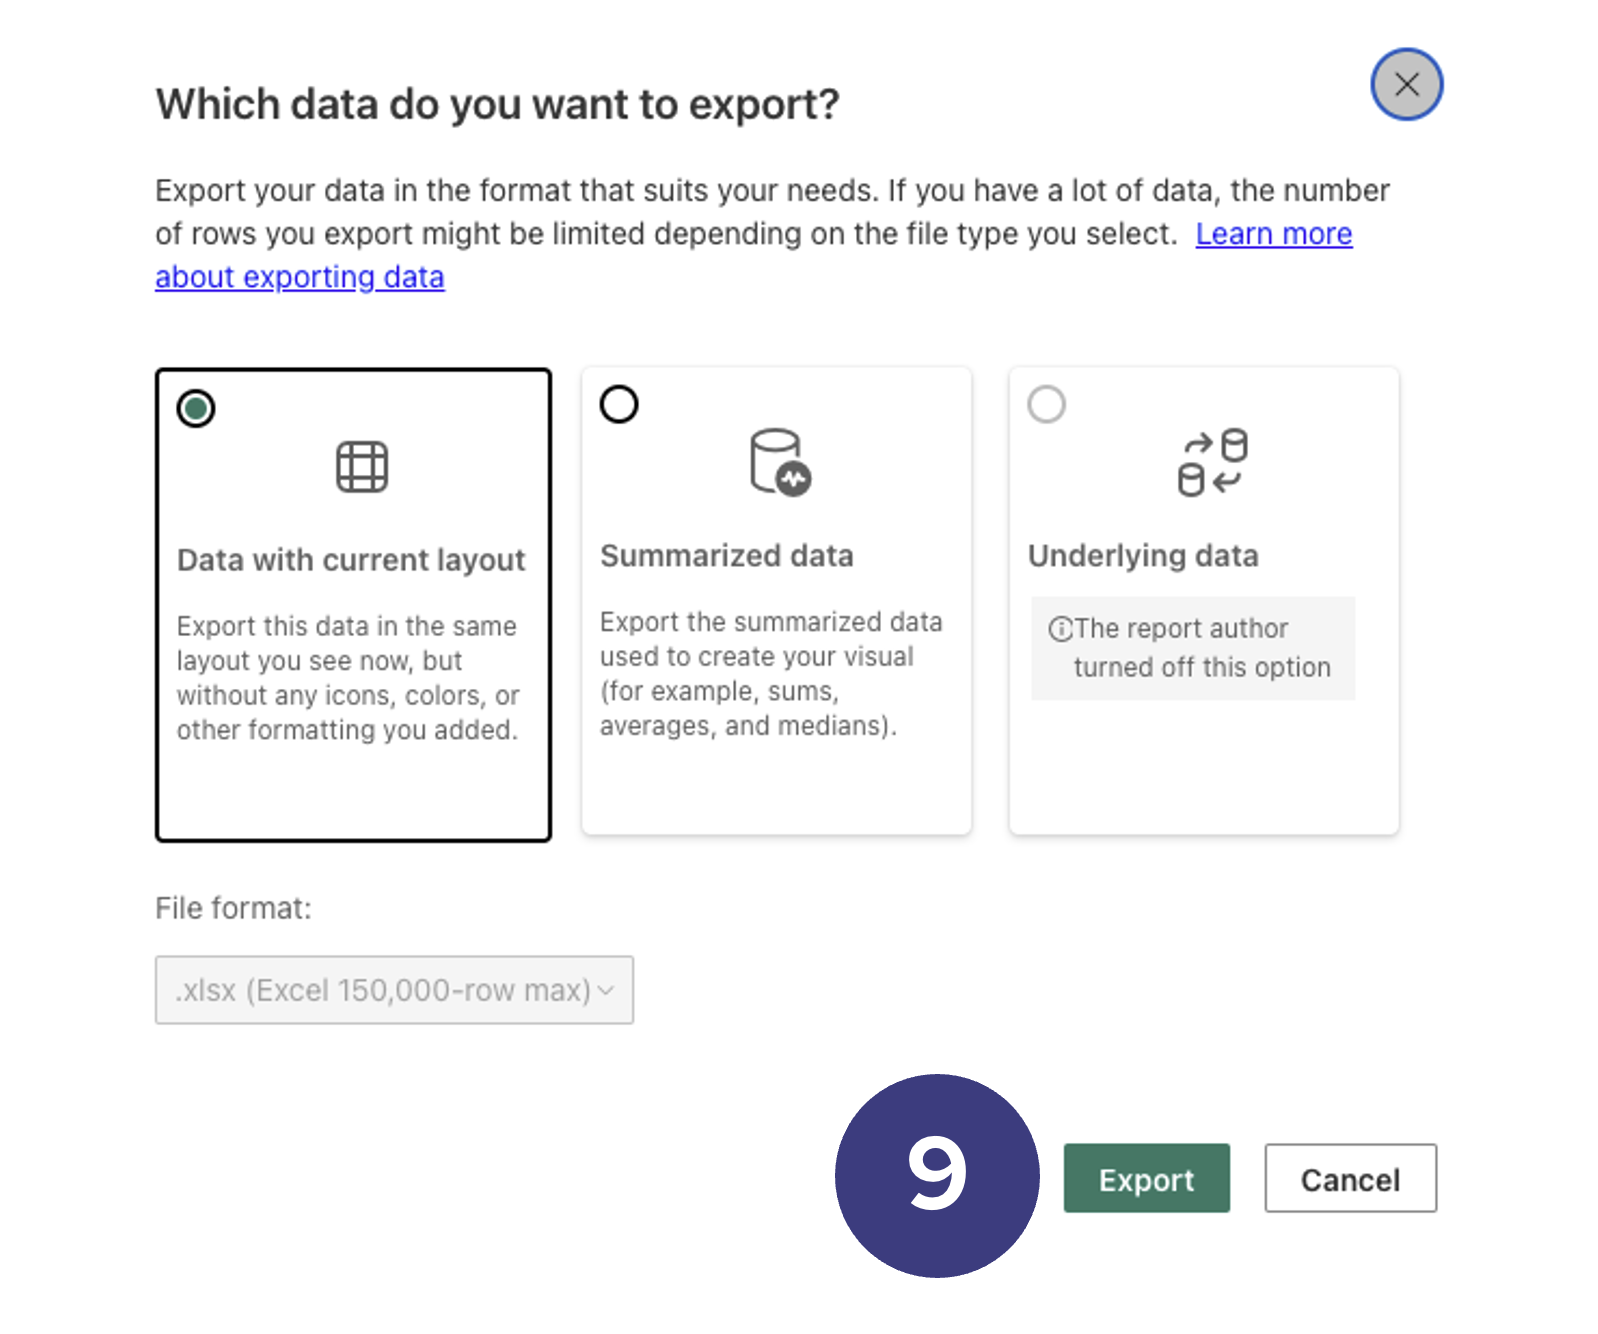Click the purple number 9 step badge
The image size is (1598, 1334).
tap(937, 1175)
